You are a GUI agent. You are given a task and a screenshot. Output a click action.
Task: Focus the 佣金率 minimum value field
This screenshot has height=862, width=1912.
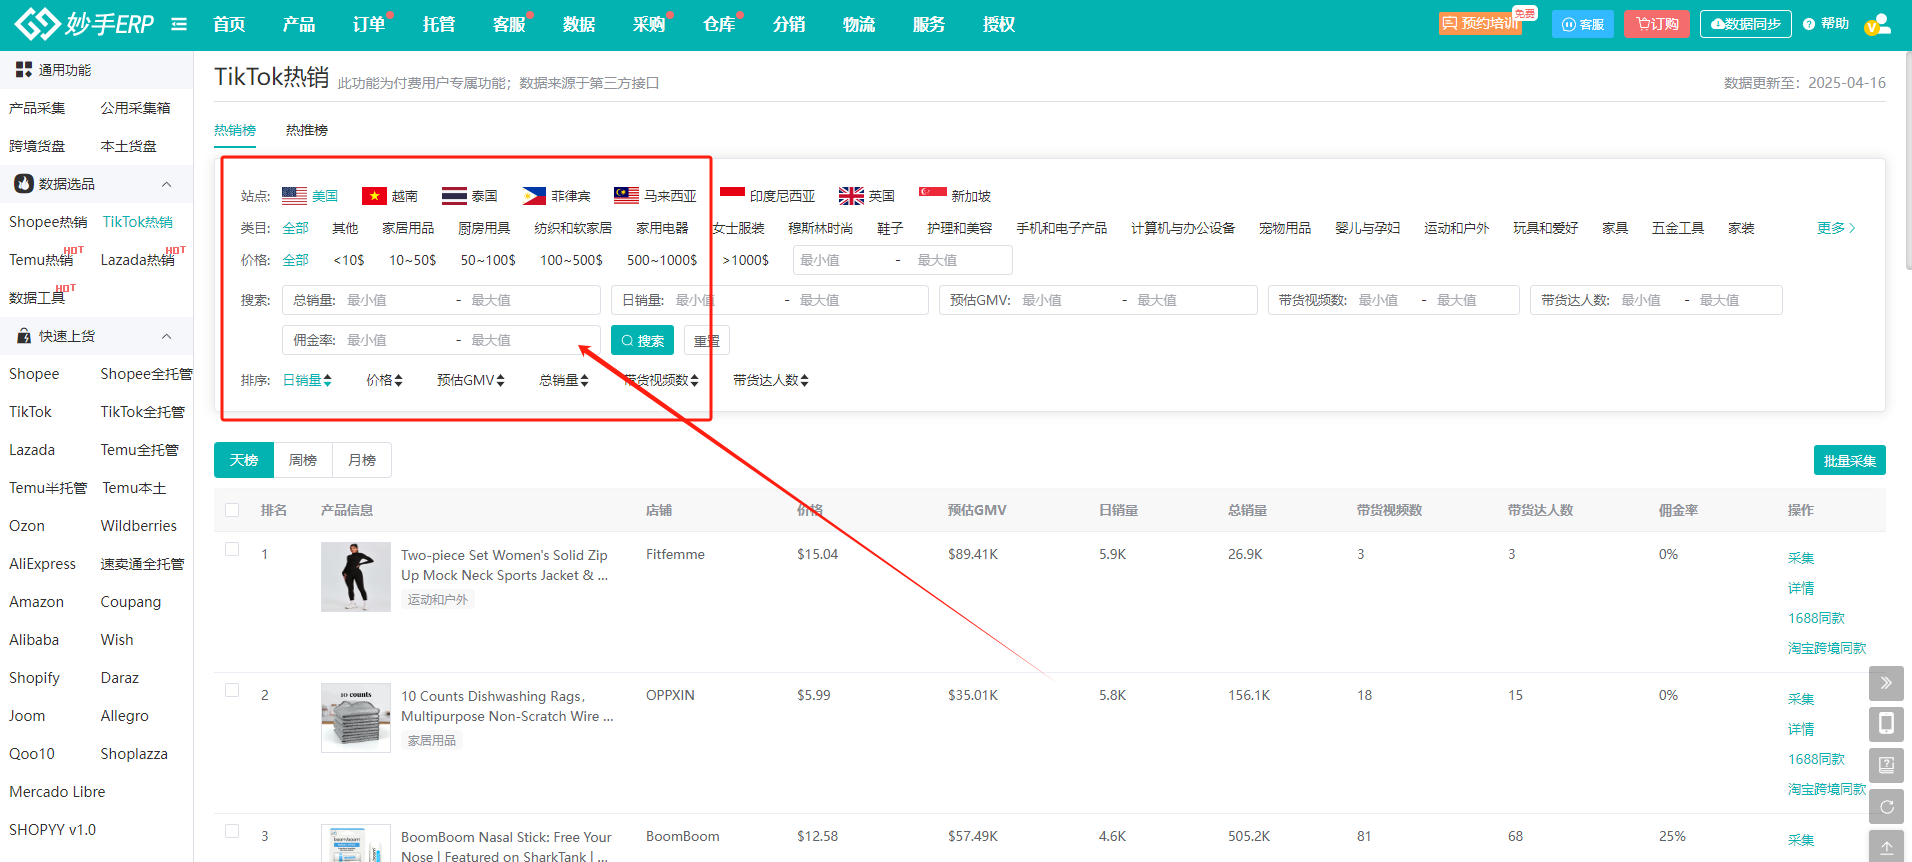coord(394,340)
